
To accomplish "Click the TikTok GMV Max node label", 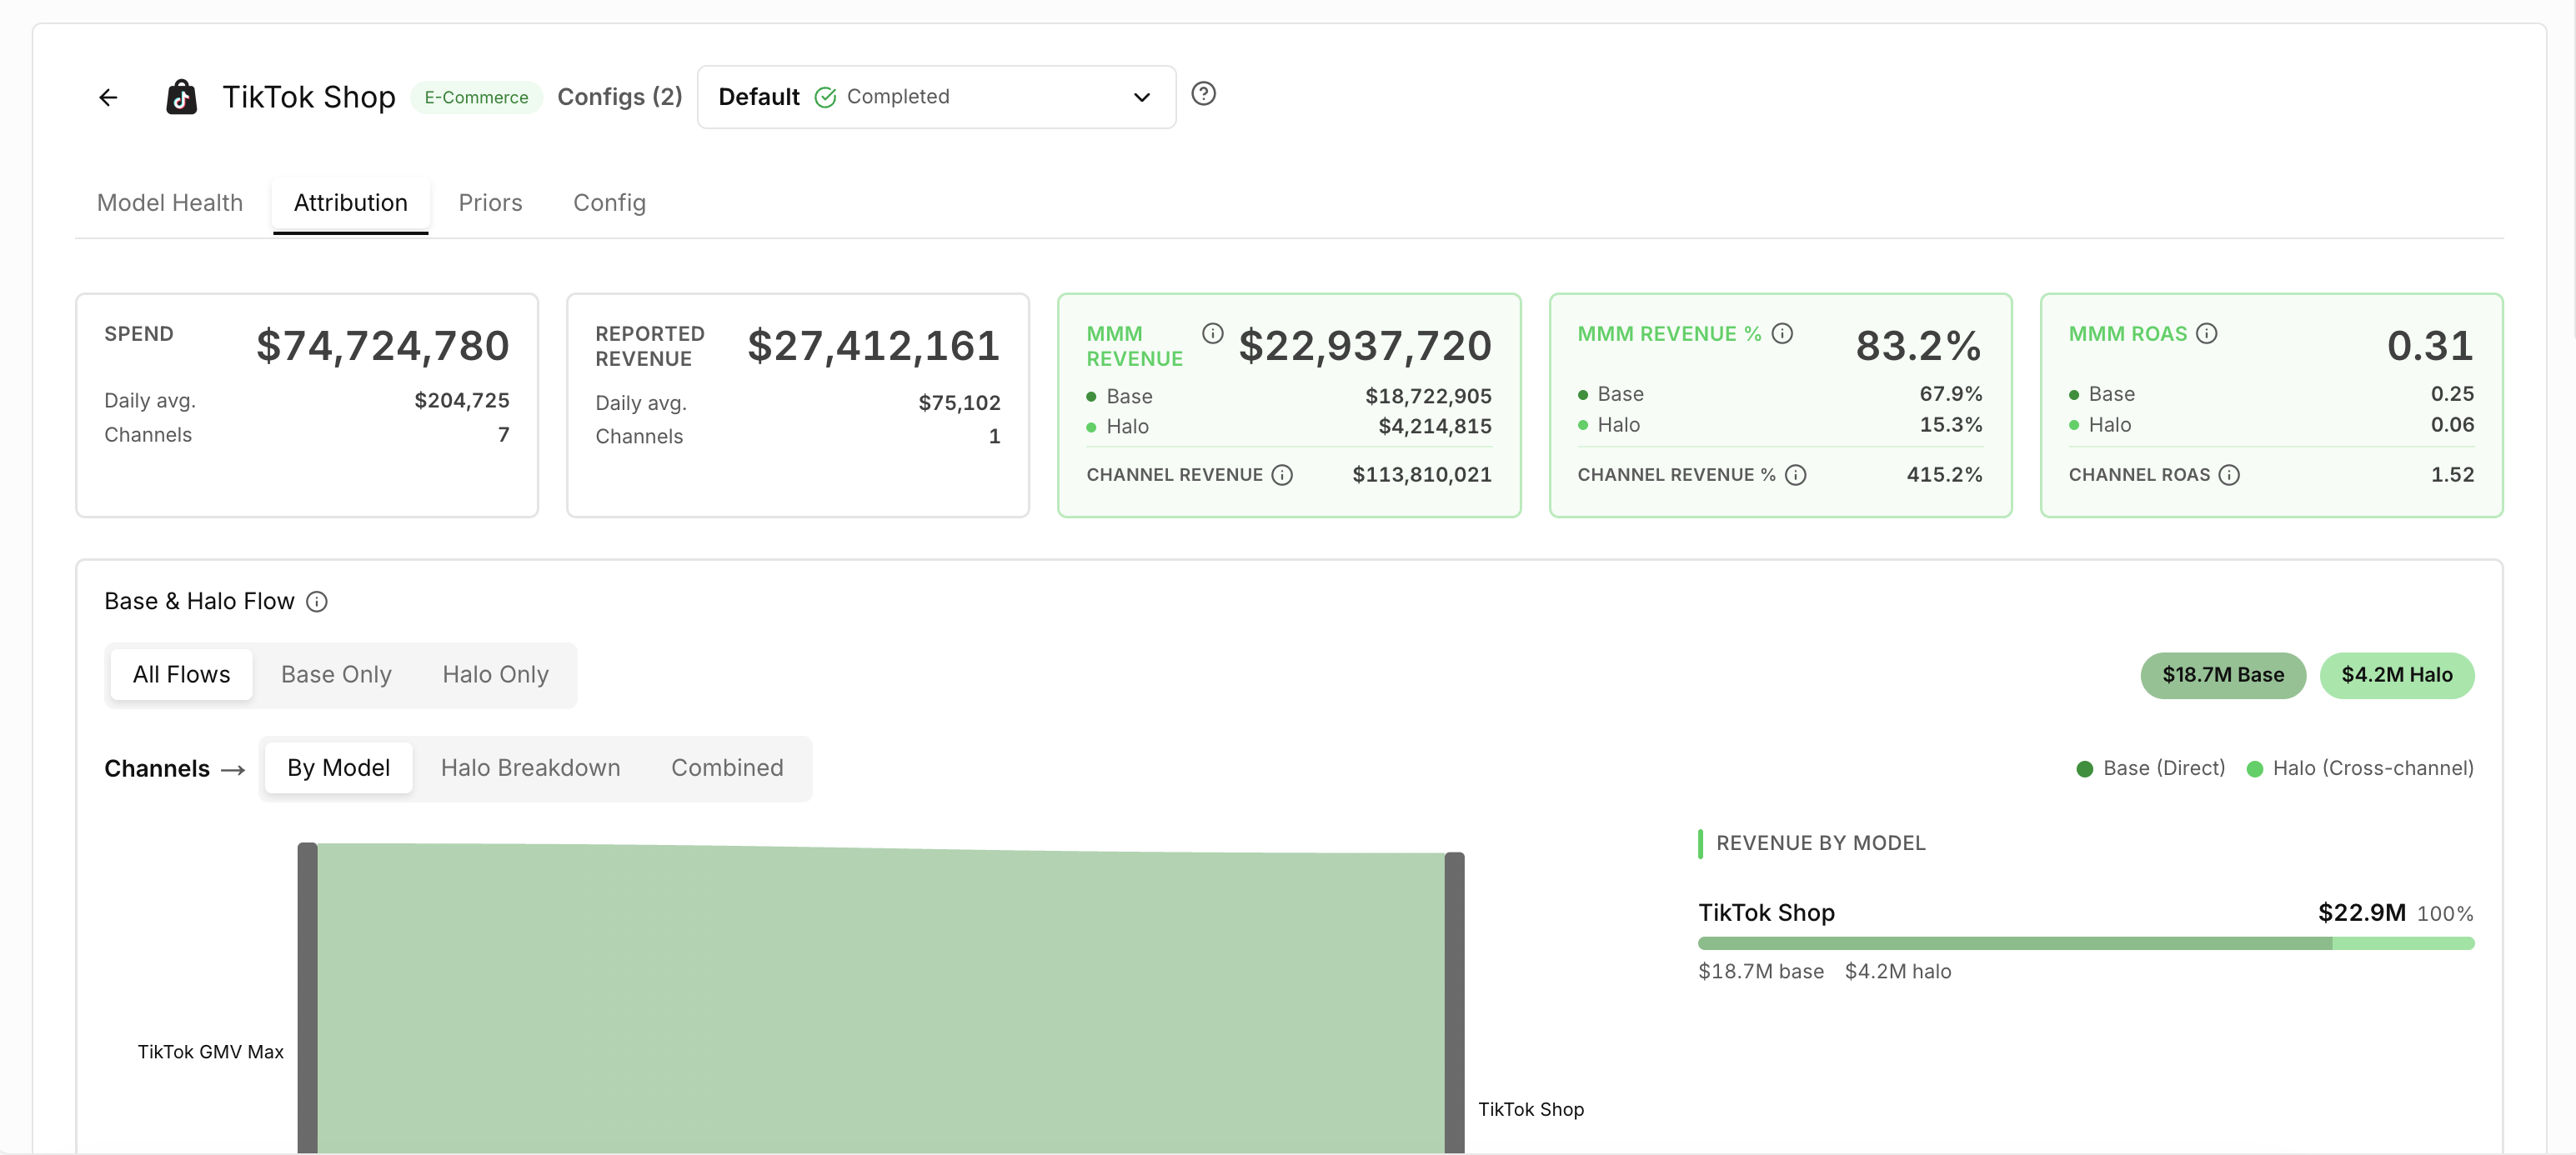I will pyautogui.click(x=211, y=1052).
